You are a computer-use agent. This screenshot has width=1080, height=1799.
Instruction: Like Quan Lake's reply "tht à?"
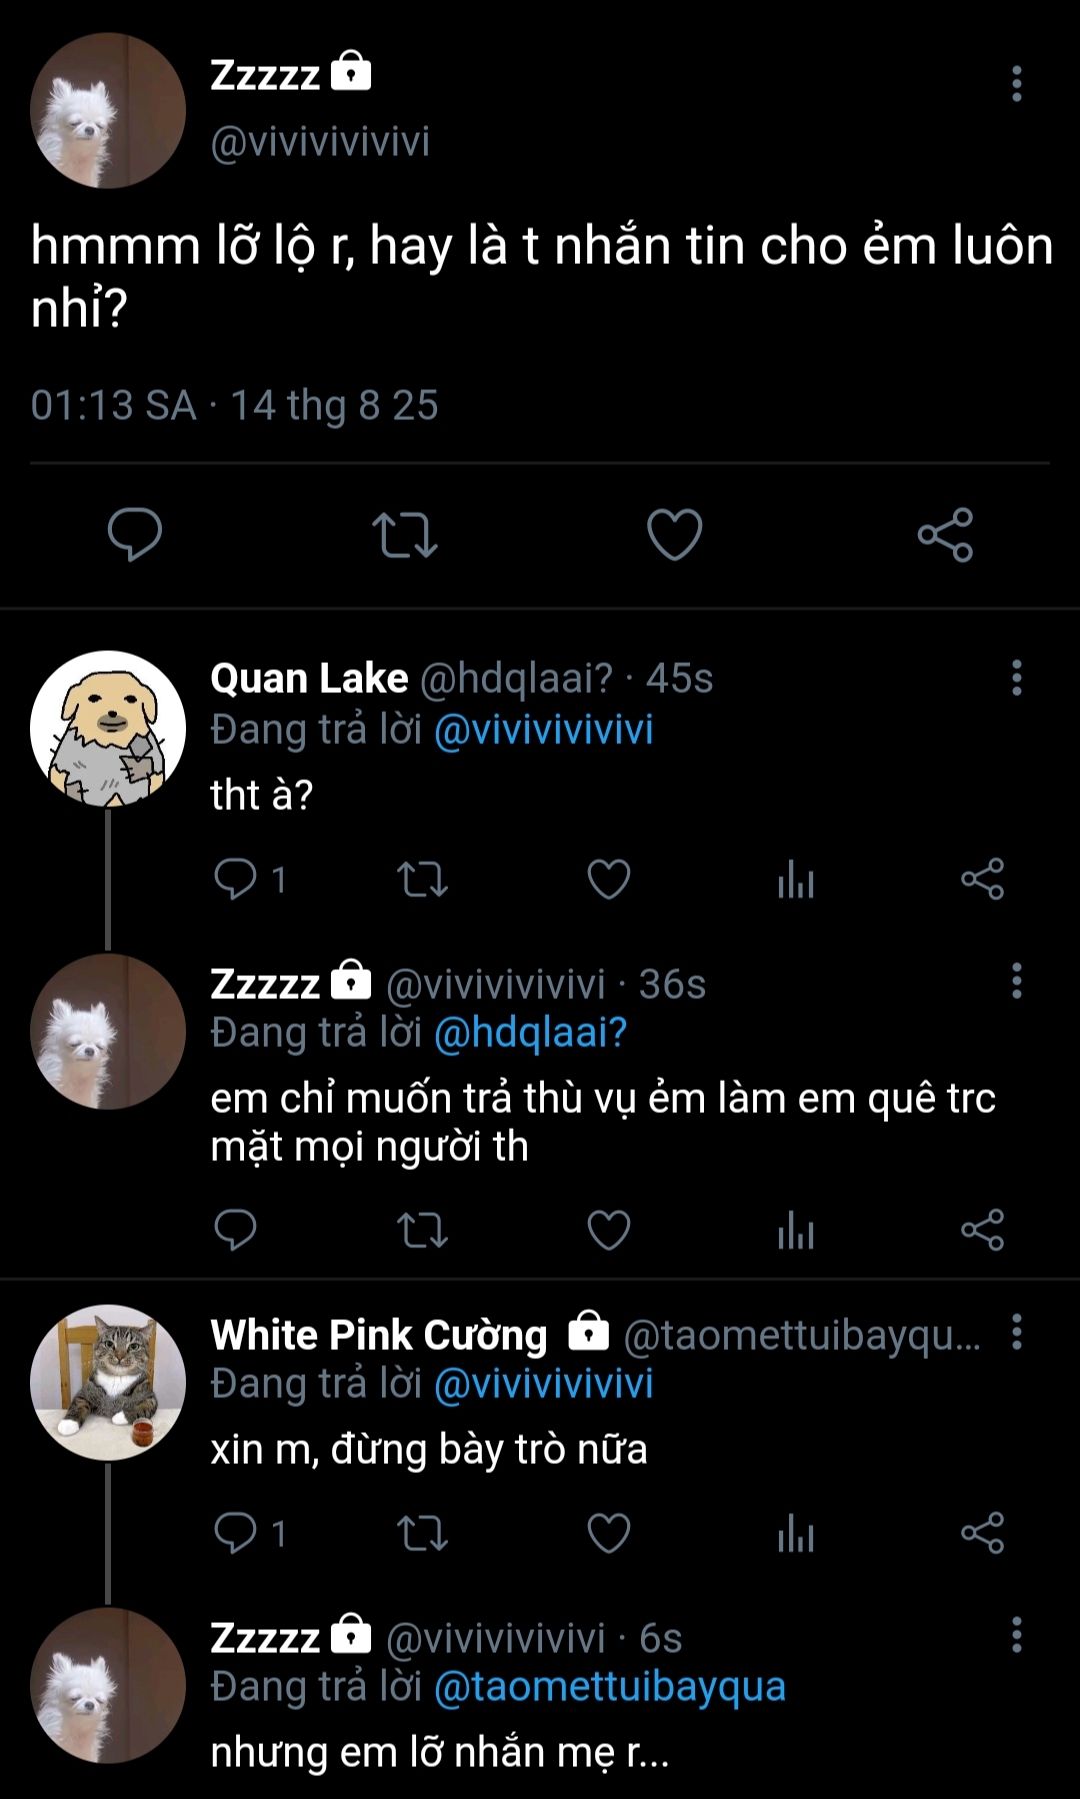point(608,880)
